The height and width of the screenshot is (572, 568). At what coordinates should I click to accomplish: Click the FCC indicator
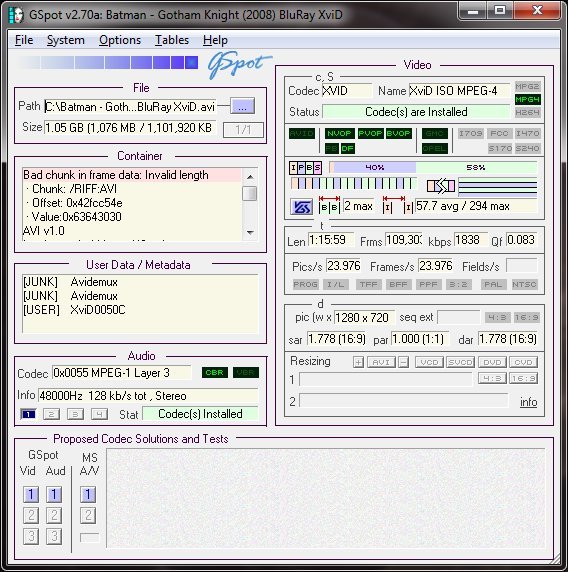click(x=499, y=134)
